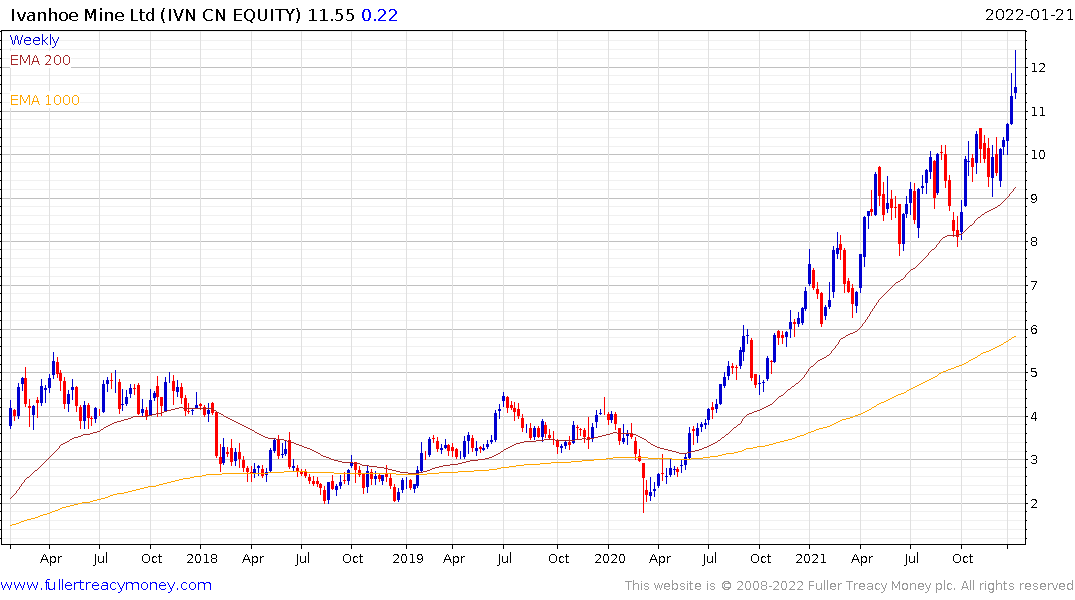Click the end of the EMA 200 line
This screenshot has height=600, width=1075.
(x=1015, y=188)
